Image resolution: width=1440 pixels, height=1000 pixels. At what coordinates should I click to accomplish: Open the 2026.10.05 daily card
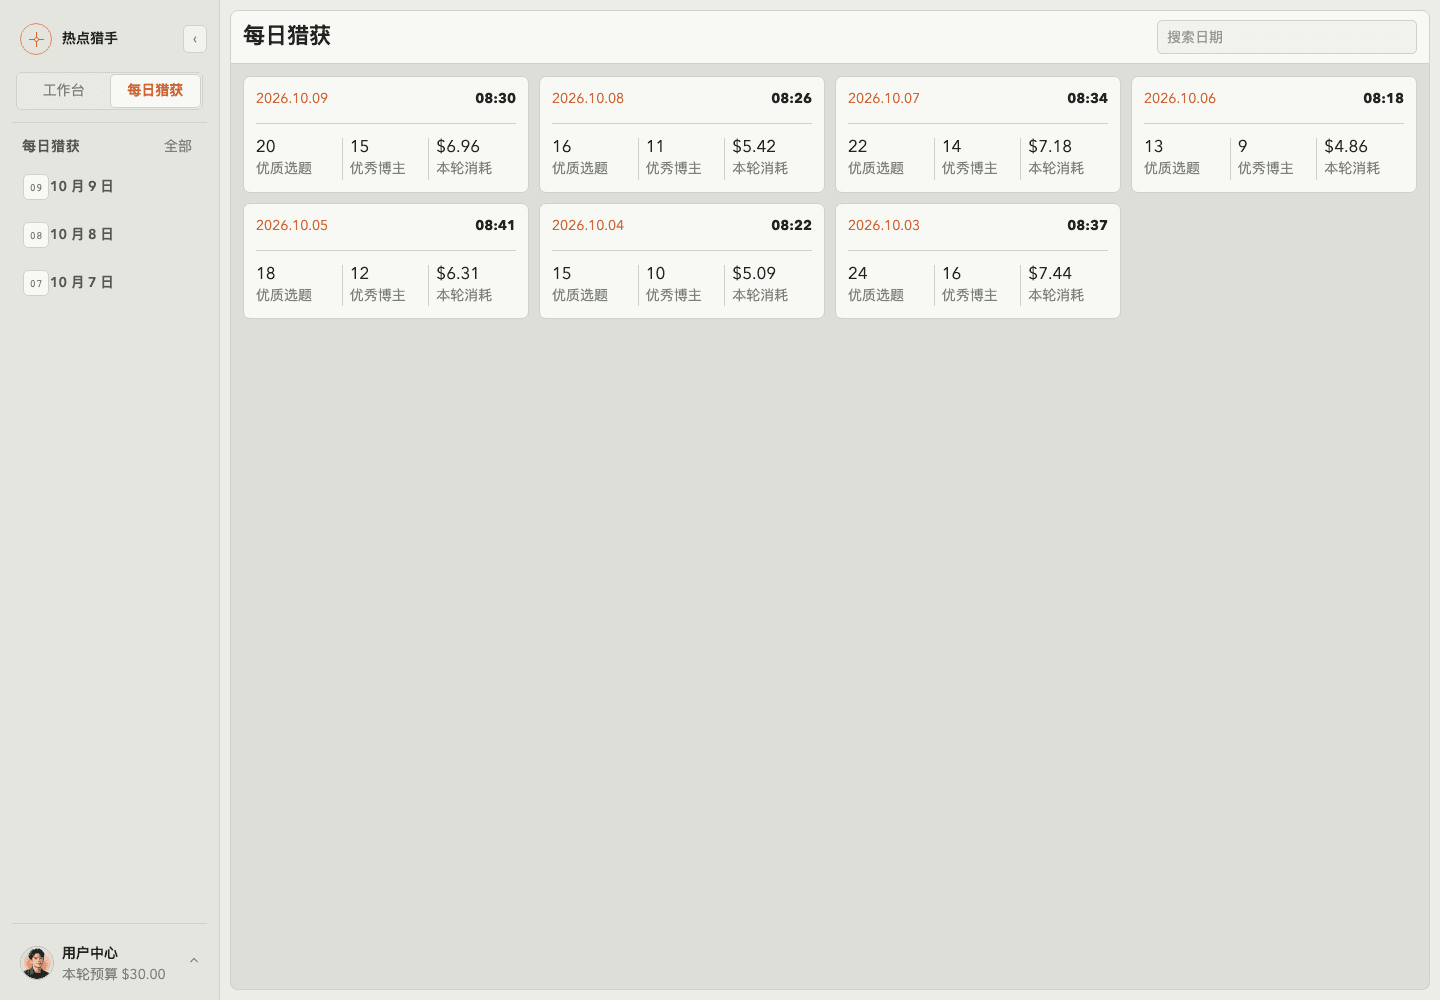click(386, 261)
